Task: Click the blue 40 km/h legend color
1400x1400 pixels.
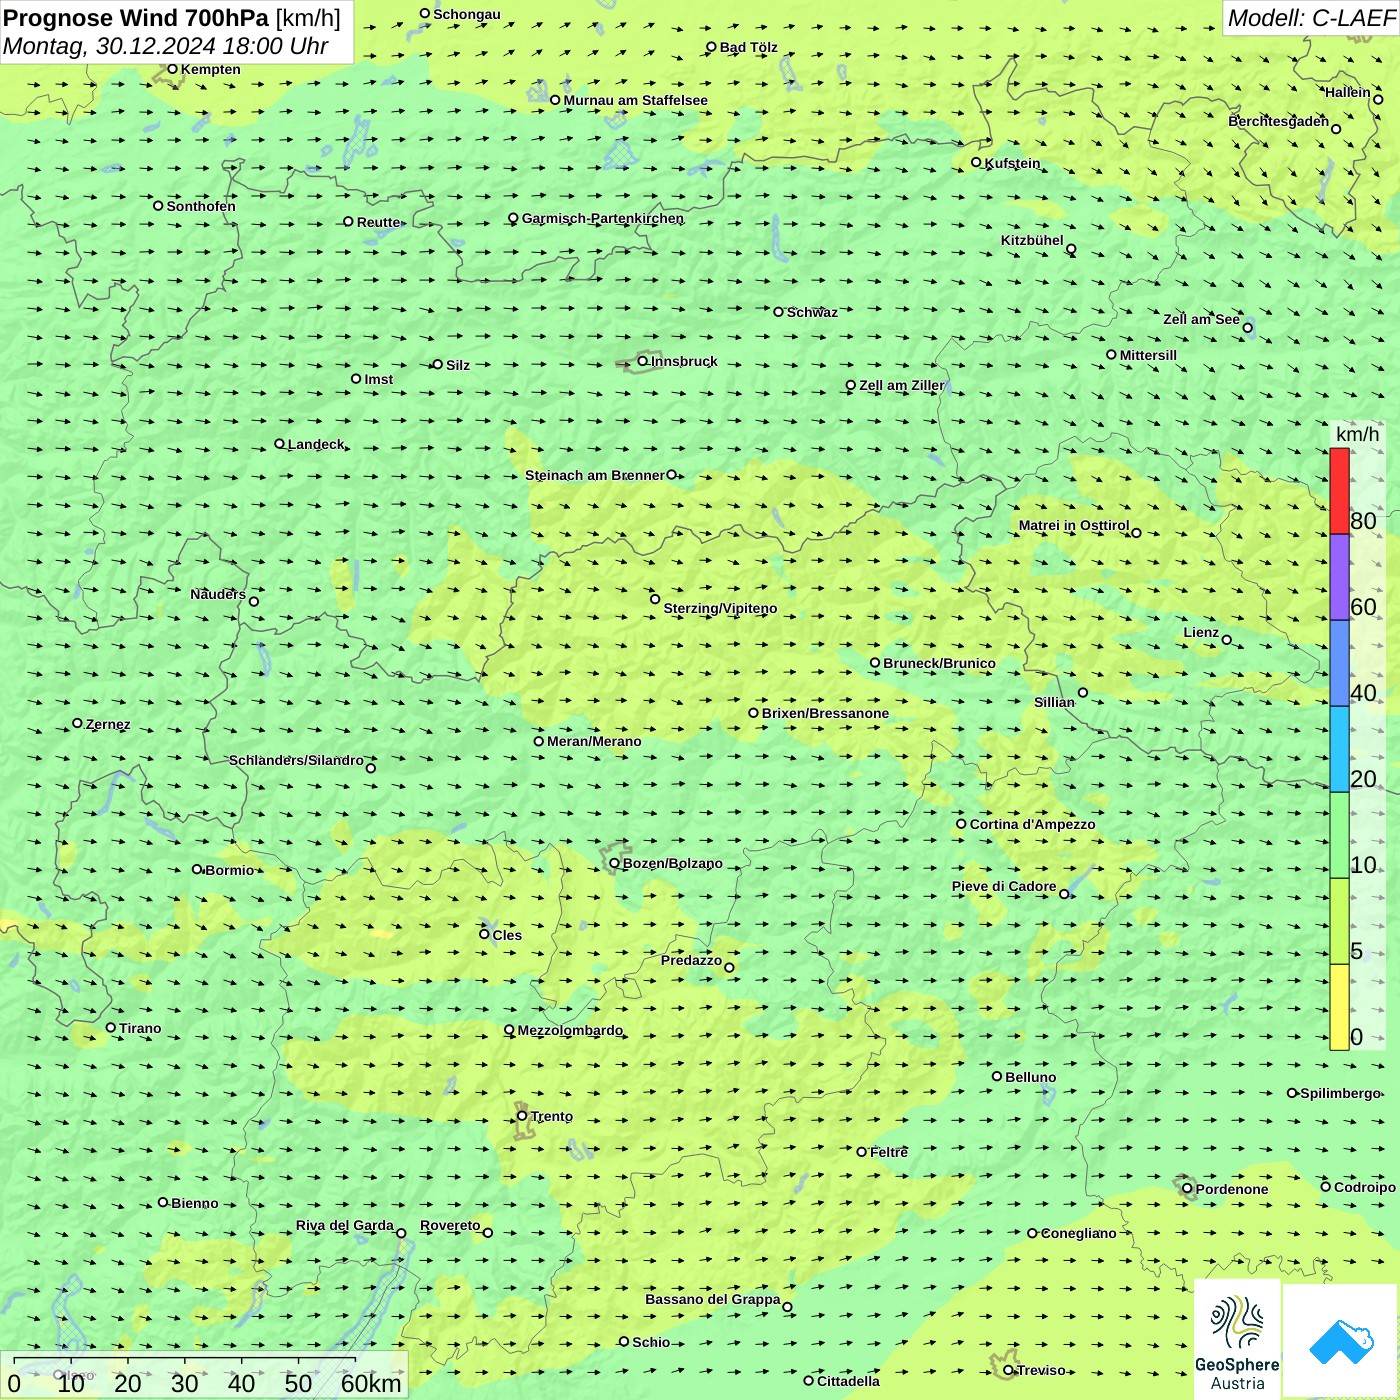Action: tap(1339, 663)
